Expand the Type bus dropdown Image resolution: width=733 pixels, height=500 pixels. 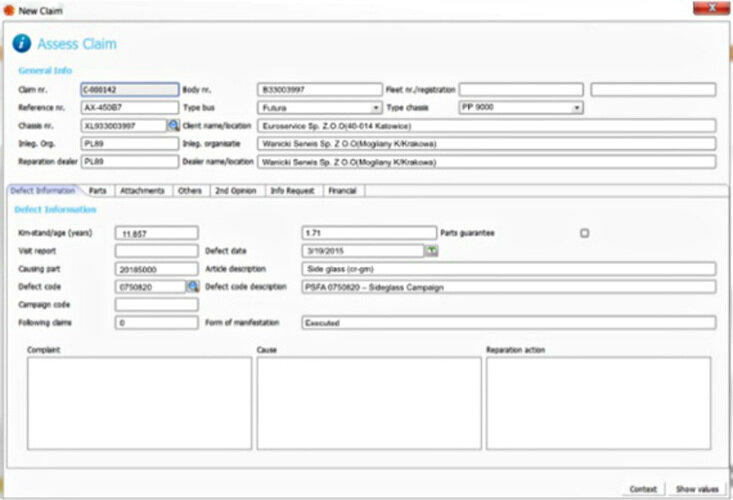pos(376,108)
